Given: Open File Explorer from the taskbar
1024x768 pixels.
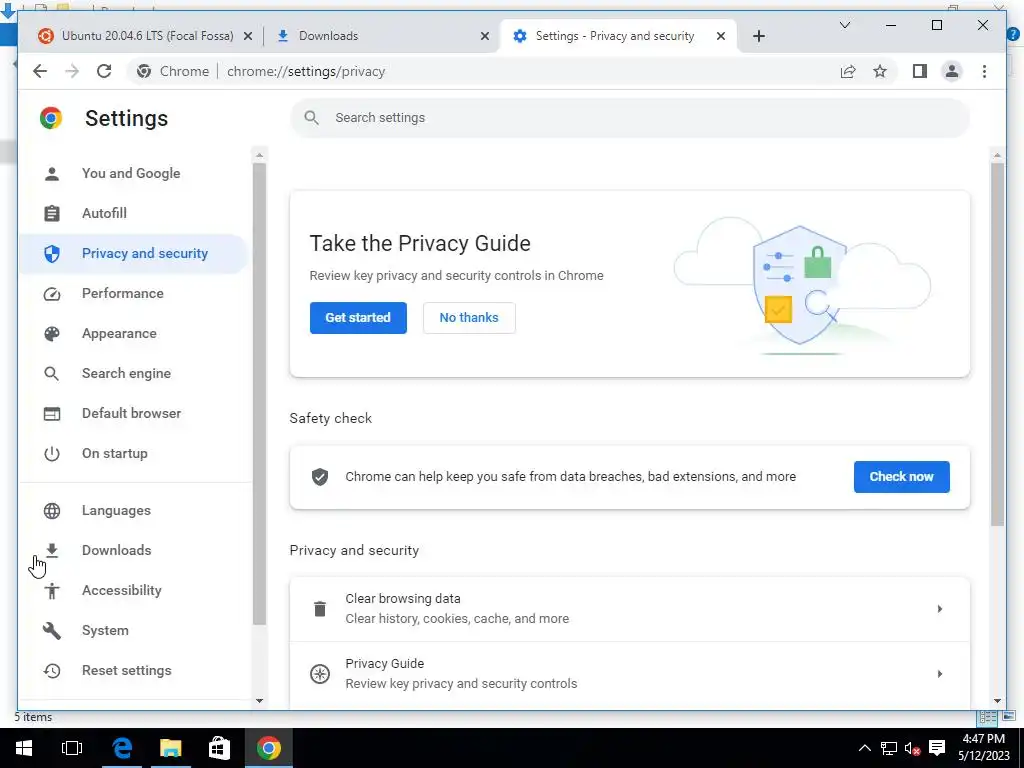Looking at the screenshot, I should point(170,748).
